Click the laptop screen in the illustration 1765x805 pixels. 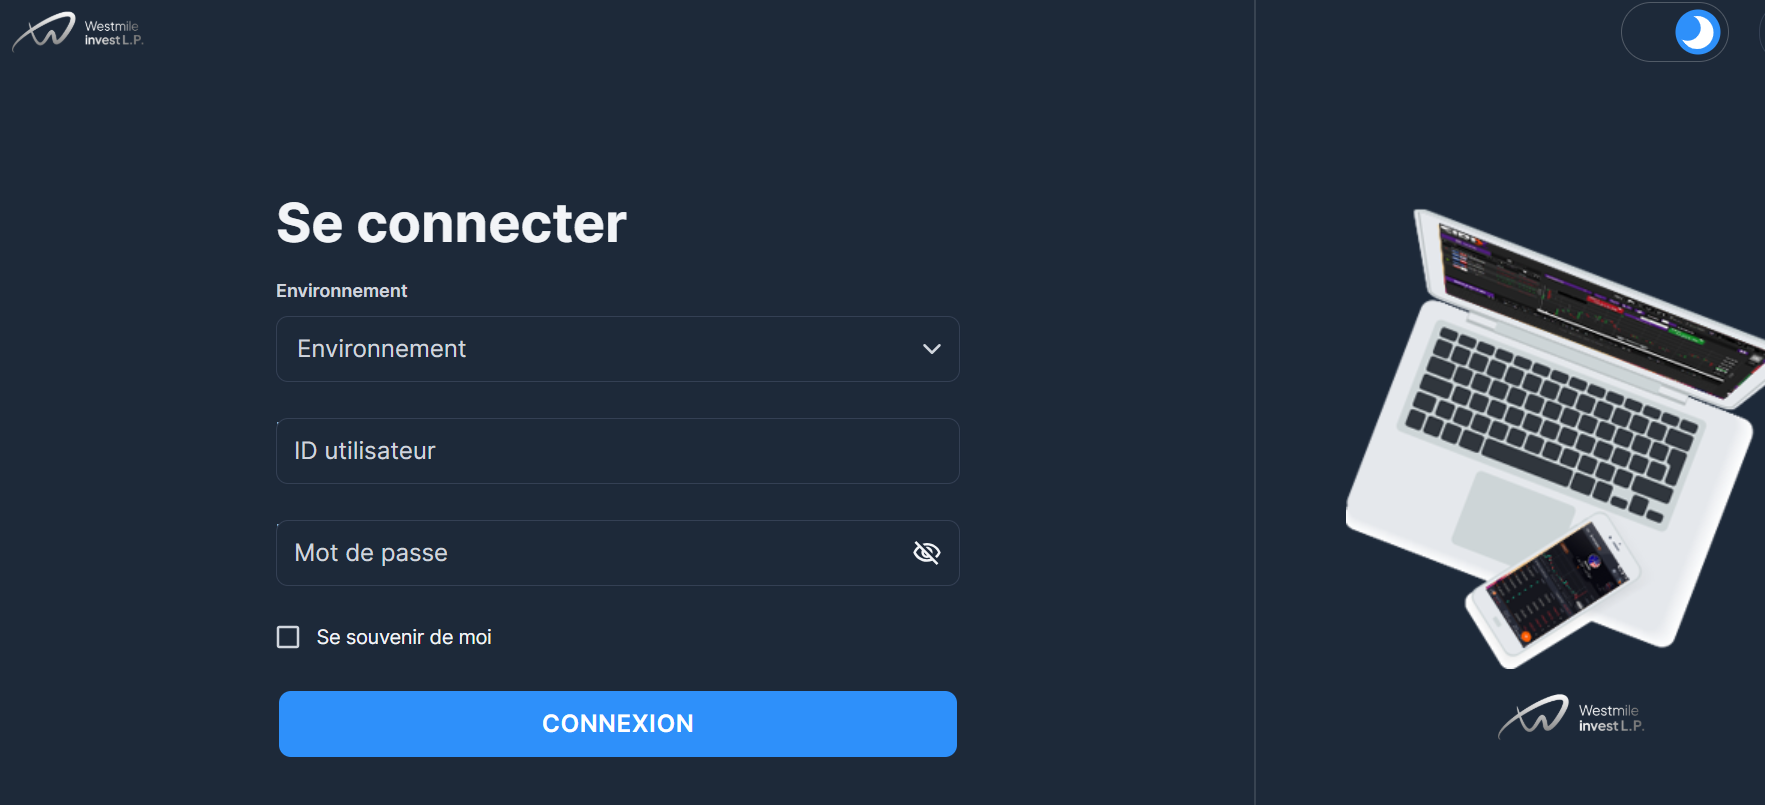[1590, 305]
